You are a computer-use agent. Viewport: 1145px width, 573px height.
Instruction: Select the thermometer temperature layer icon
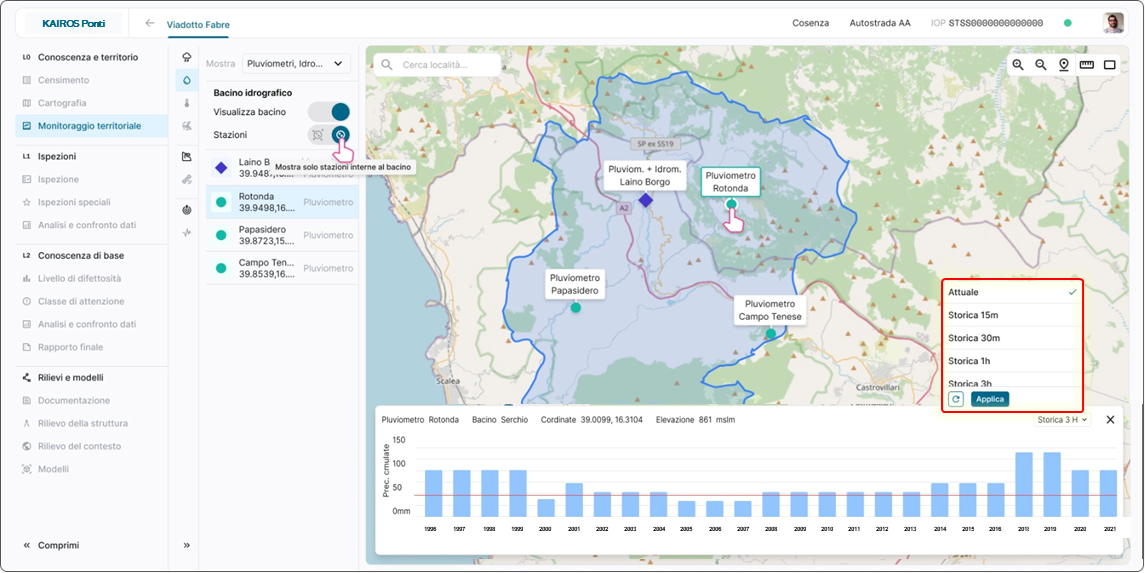tap(187, 103)
